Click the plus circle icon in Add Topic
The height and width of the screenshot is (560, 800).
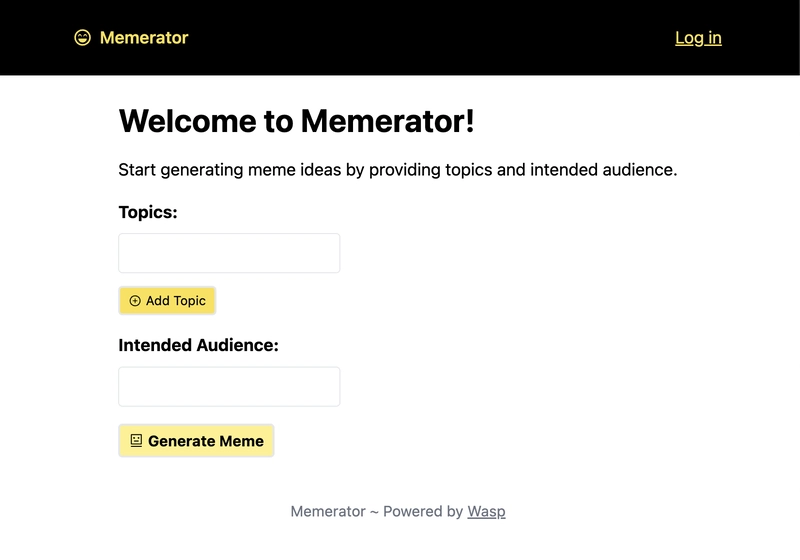point(135,301)
